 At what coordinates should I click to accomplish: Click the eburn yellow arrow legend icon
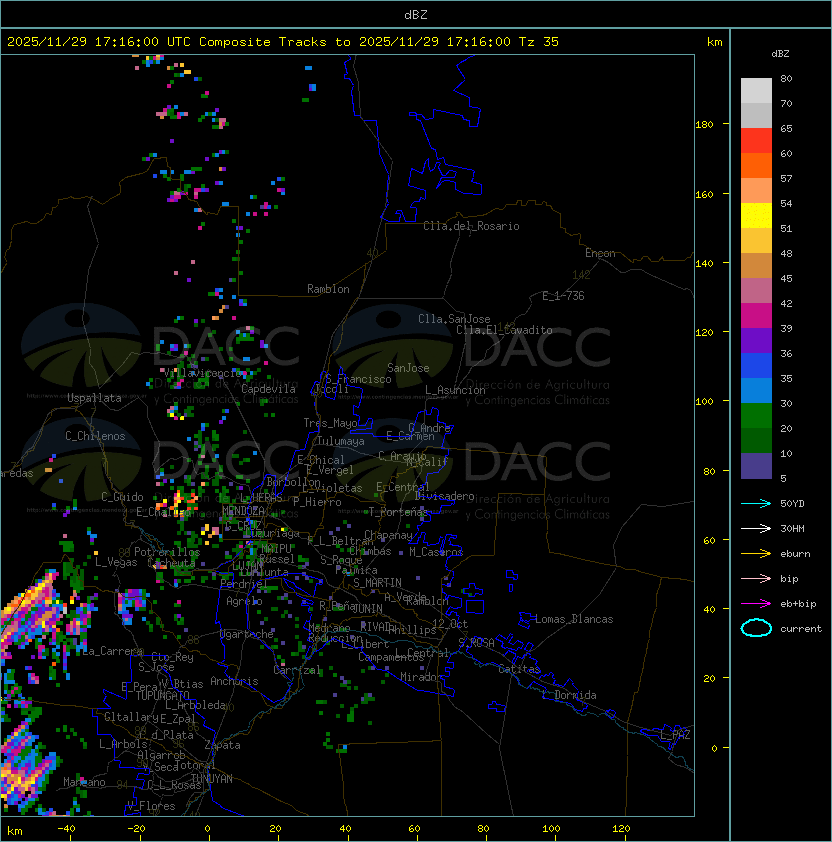coord(756,554)
